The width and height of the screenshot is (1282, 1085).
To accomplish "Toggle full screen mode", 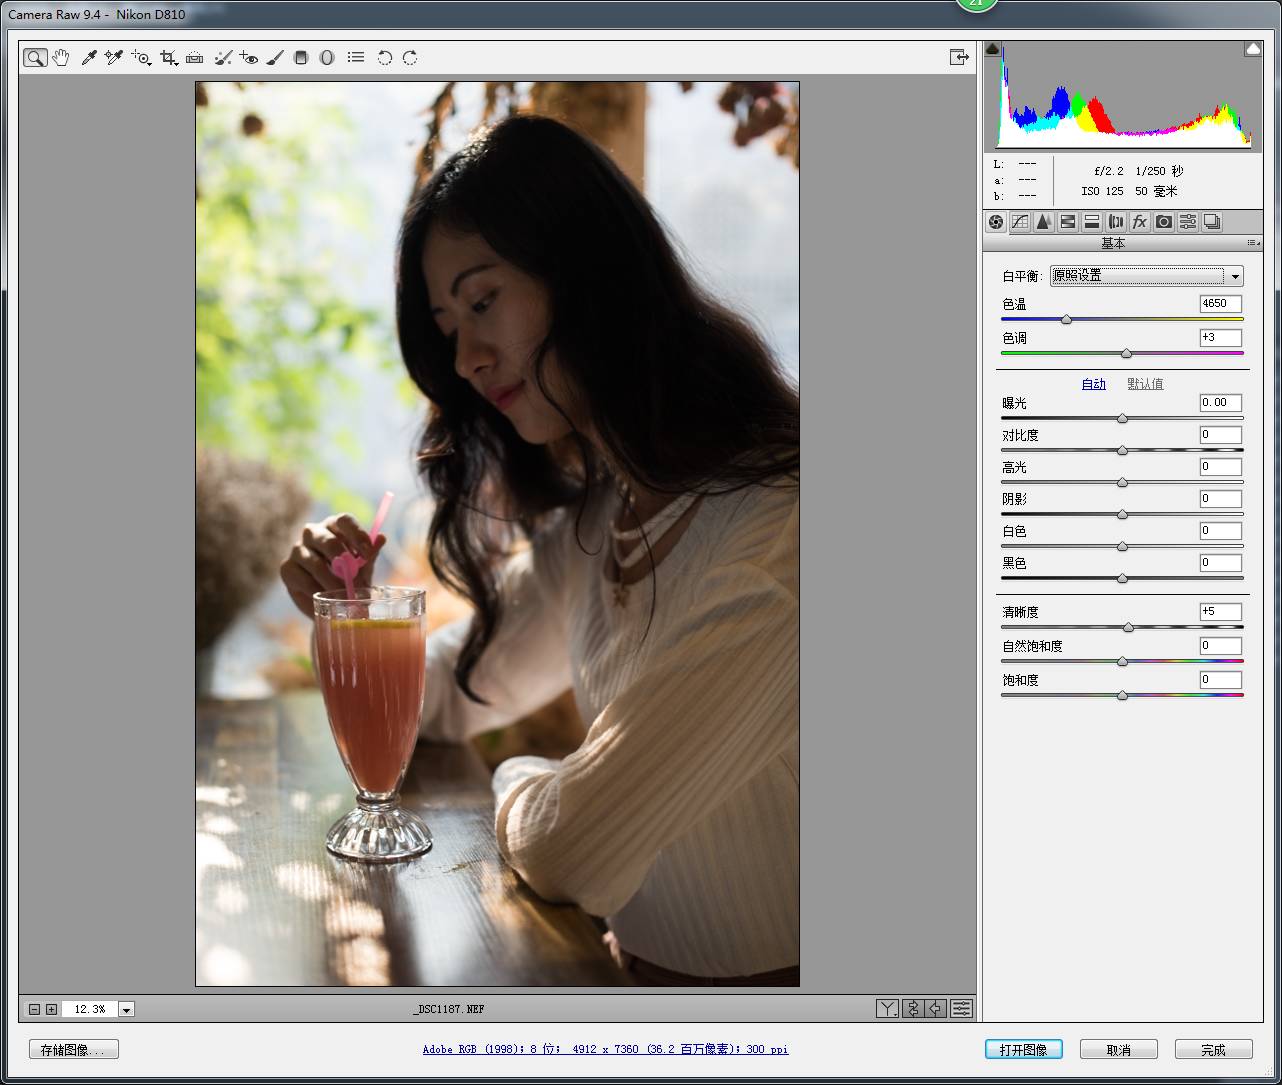I will point(959,57).
